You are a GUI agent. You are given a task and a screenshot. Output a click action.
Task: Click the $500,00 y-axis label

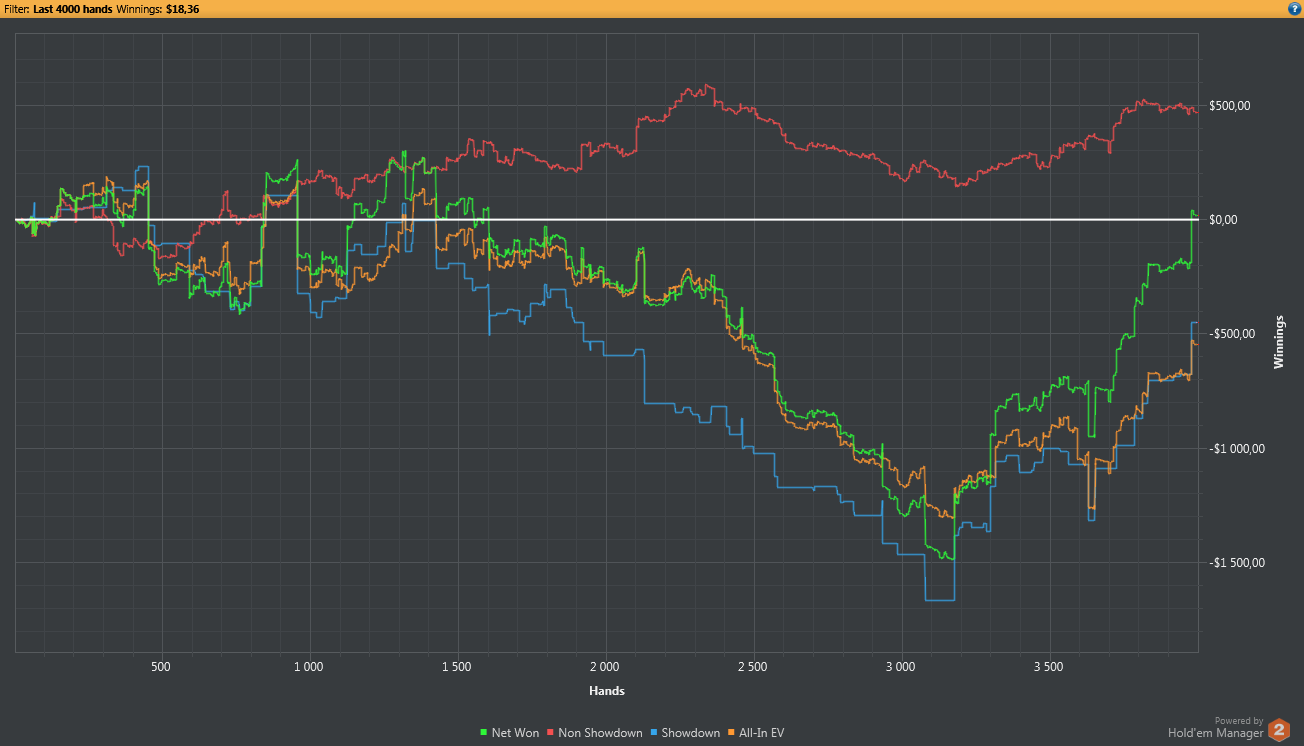[1230, 106]
